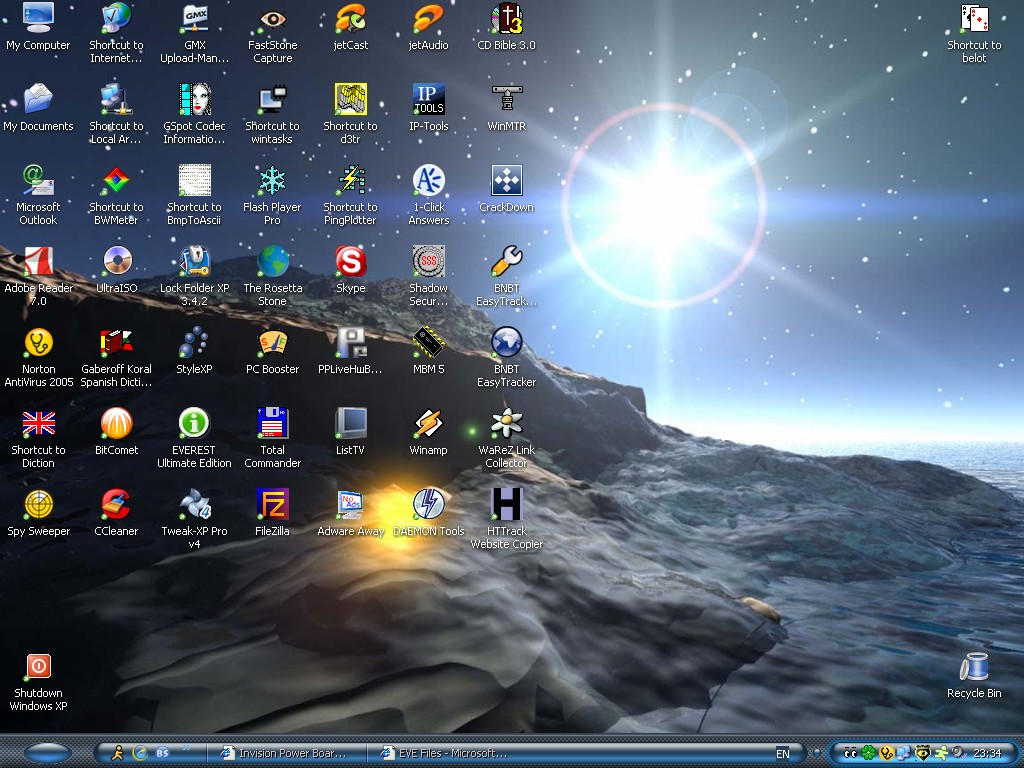Select the BNBT EasyTracker globe icon
1024x768 pixels.
[507, 342]
